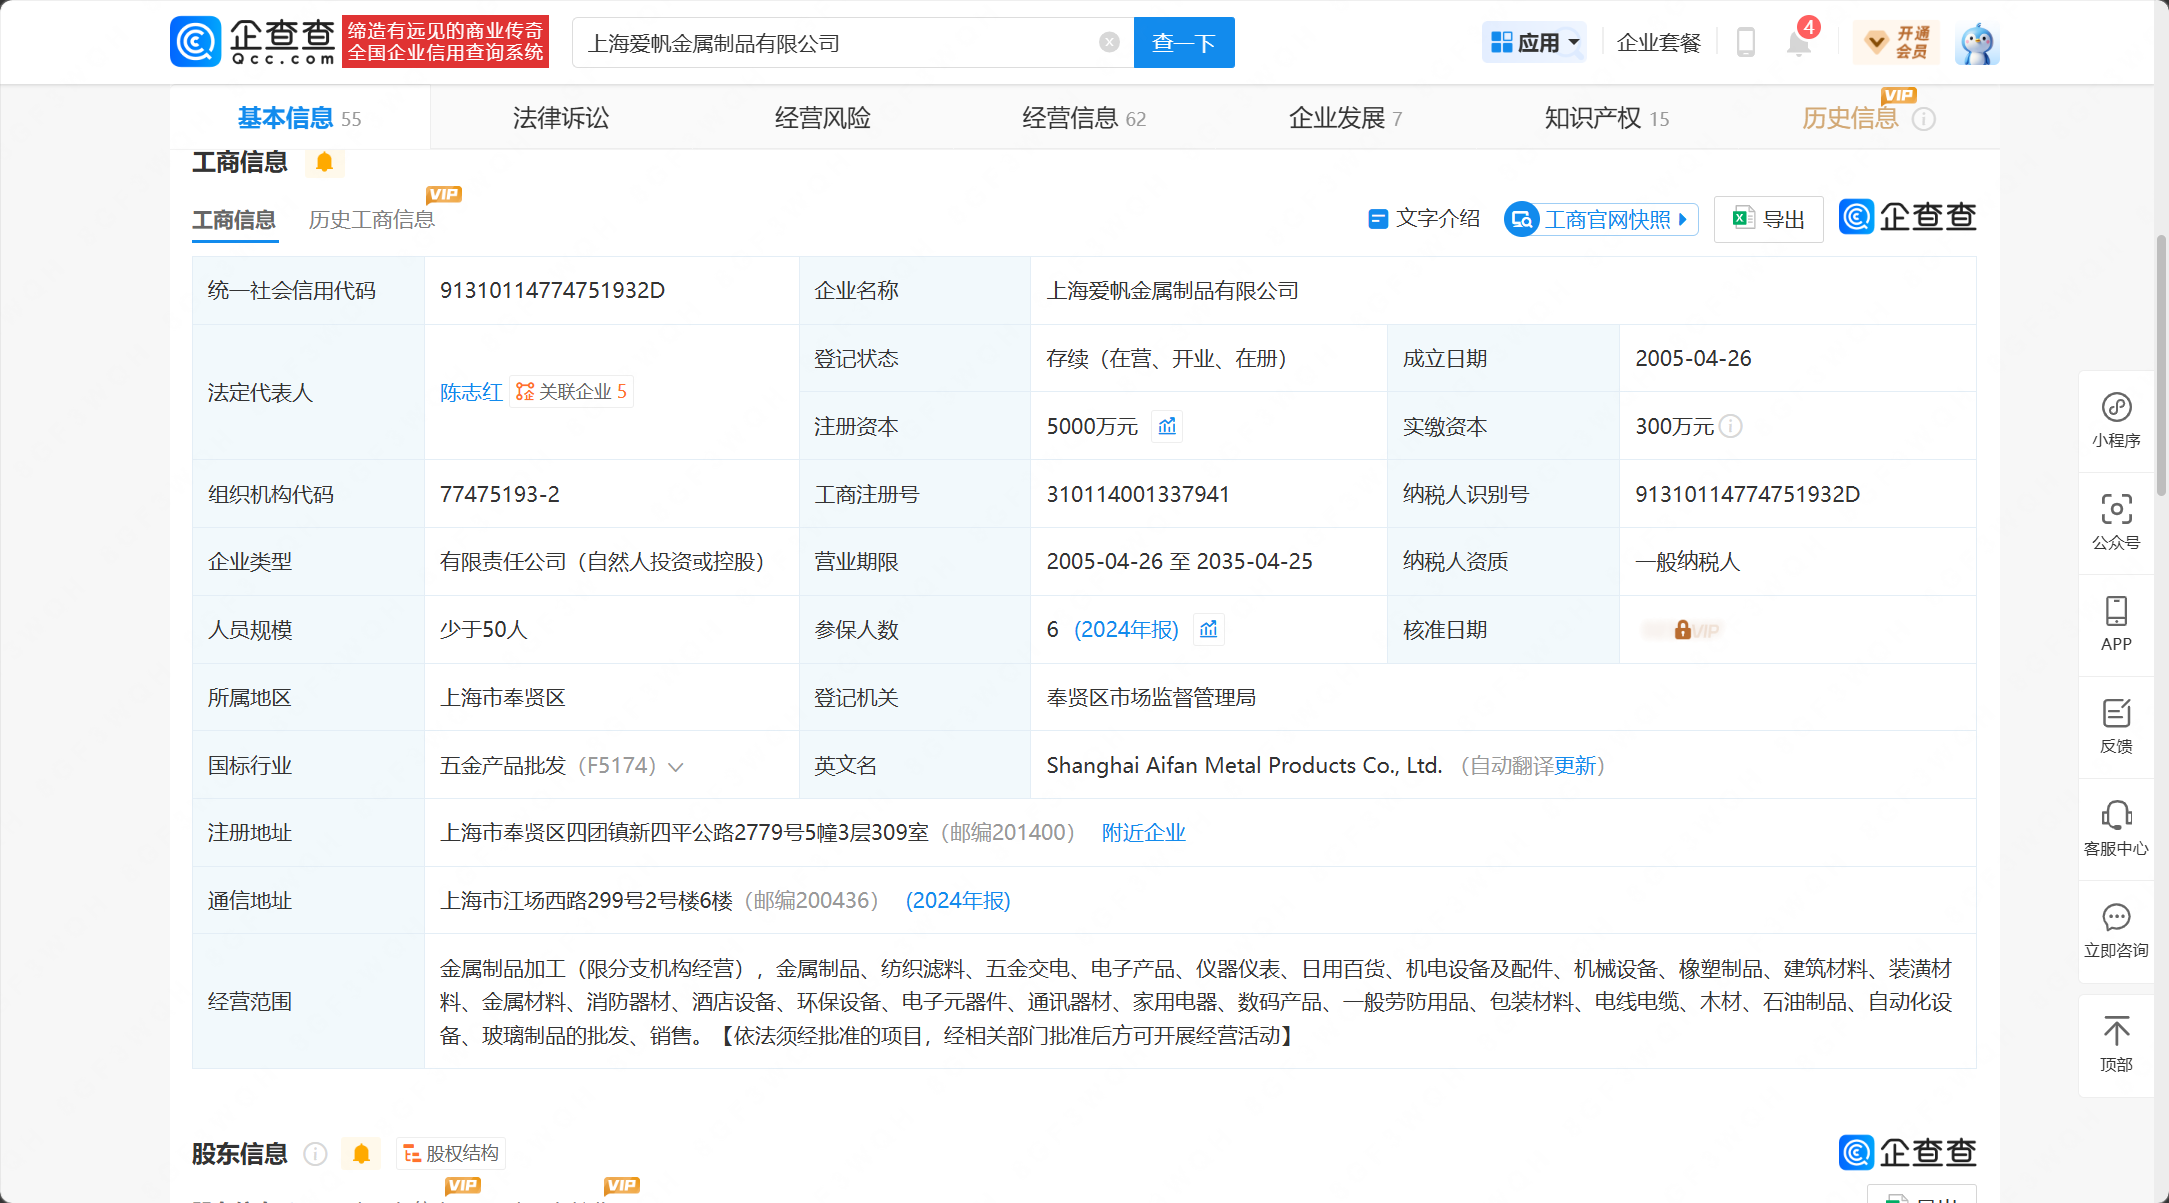
Task: Toggle the 股东信息 monitoring bell
Action: point(361,1154)
